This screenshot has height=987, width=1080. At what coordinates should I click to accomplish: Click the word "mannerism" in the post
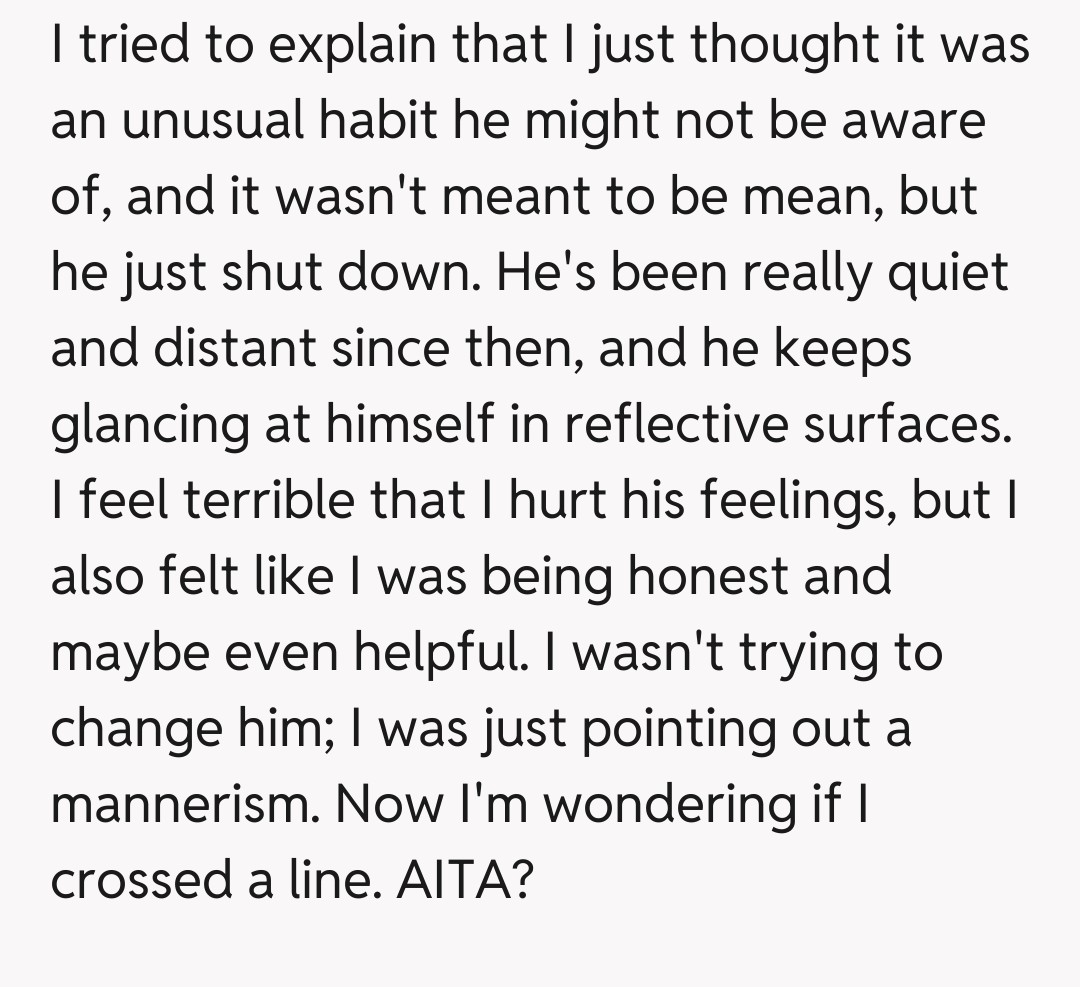click(183, 805)
